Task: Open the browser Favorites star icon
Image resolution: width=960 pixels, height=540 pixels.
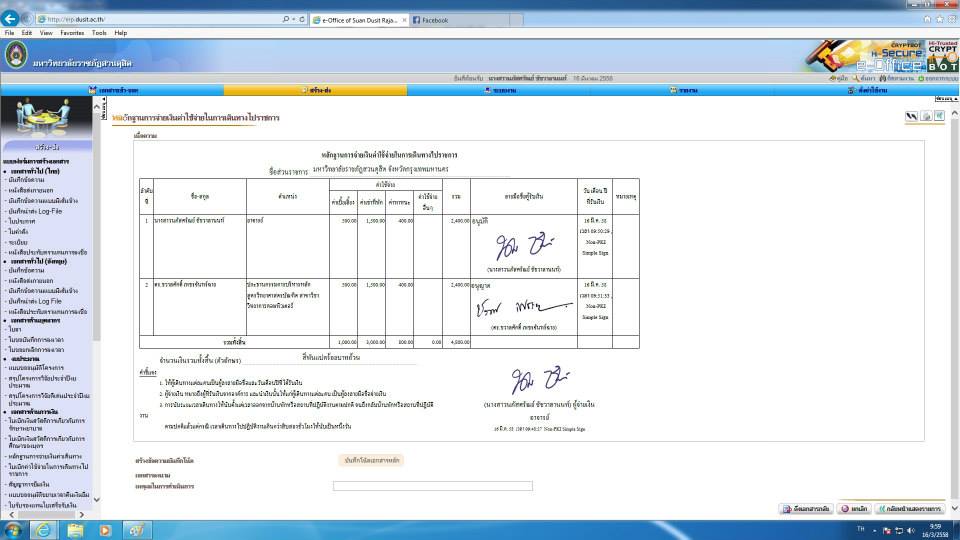Action: point(939,19)
